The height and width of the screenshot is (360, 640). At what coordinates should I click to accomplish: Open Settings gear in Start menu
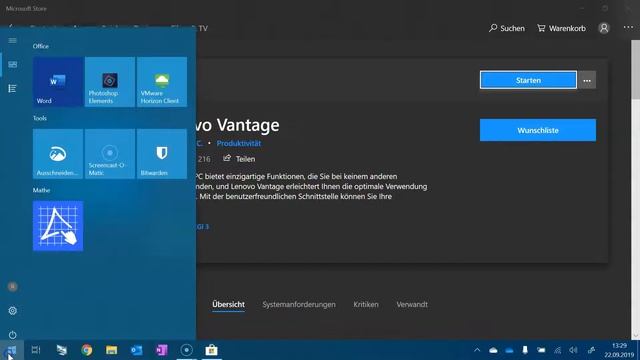click(x=13, y=311)
